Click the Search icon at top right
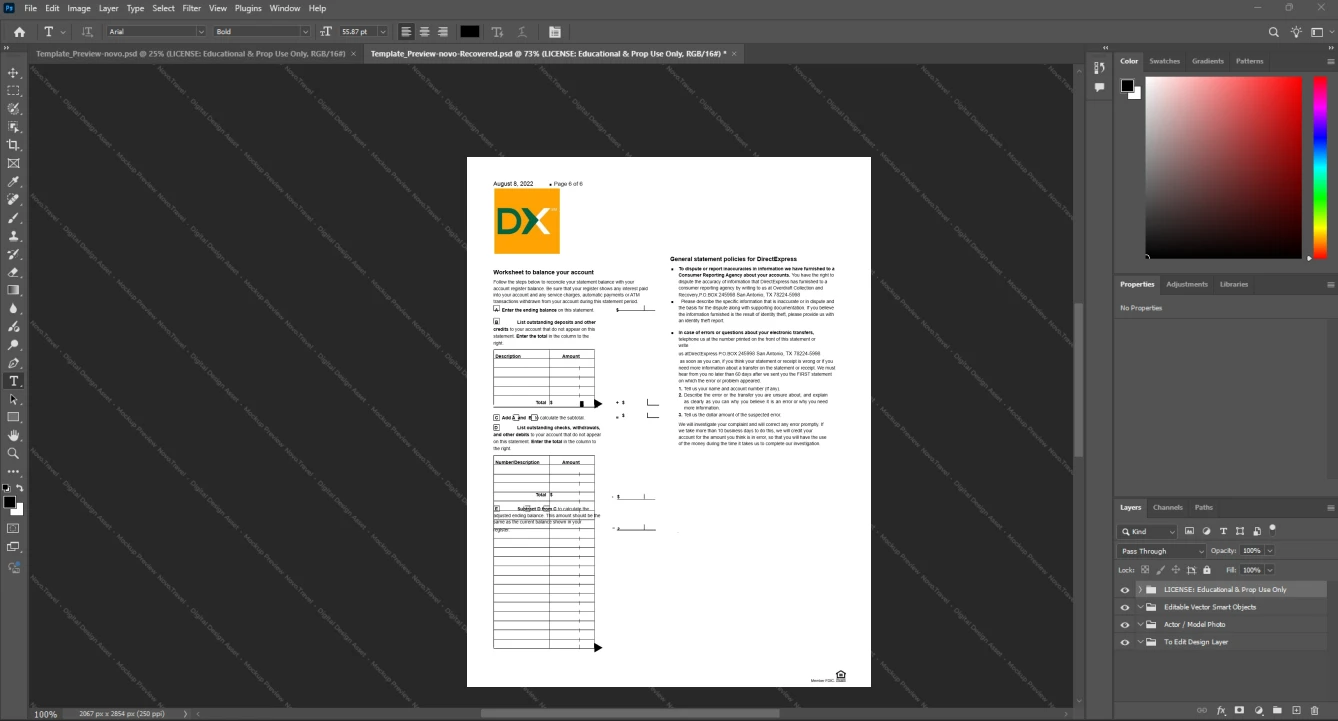 point(1274,32)
